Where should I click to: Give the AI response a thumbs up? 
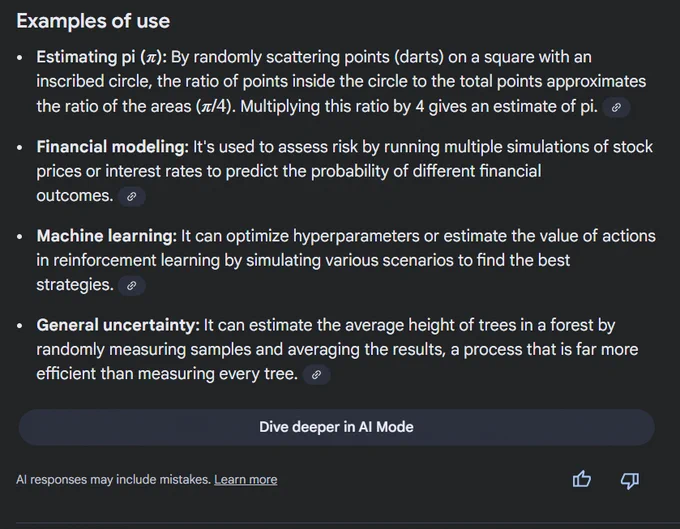[x=582, y=480]
